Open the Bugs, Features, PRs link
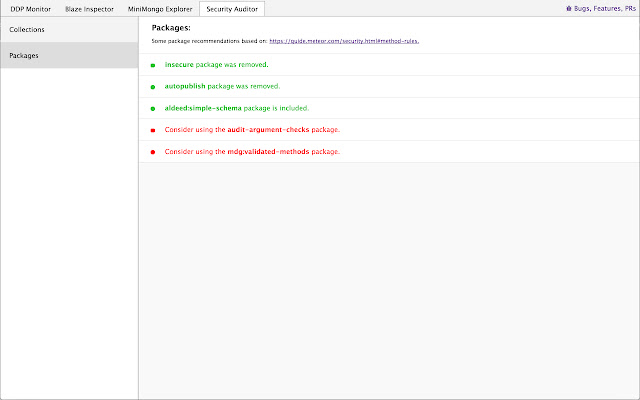 tap(605, 8)
